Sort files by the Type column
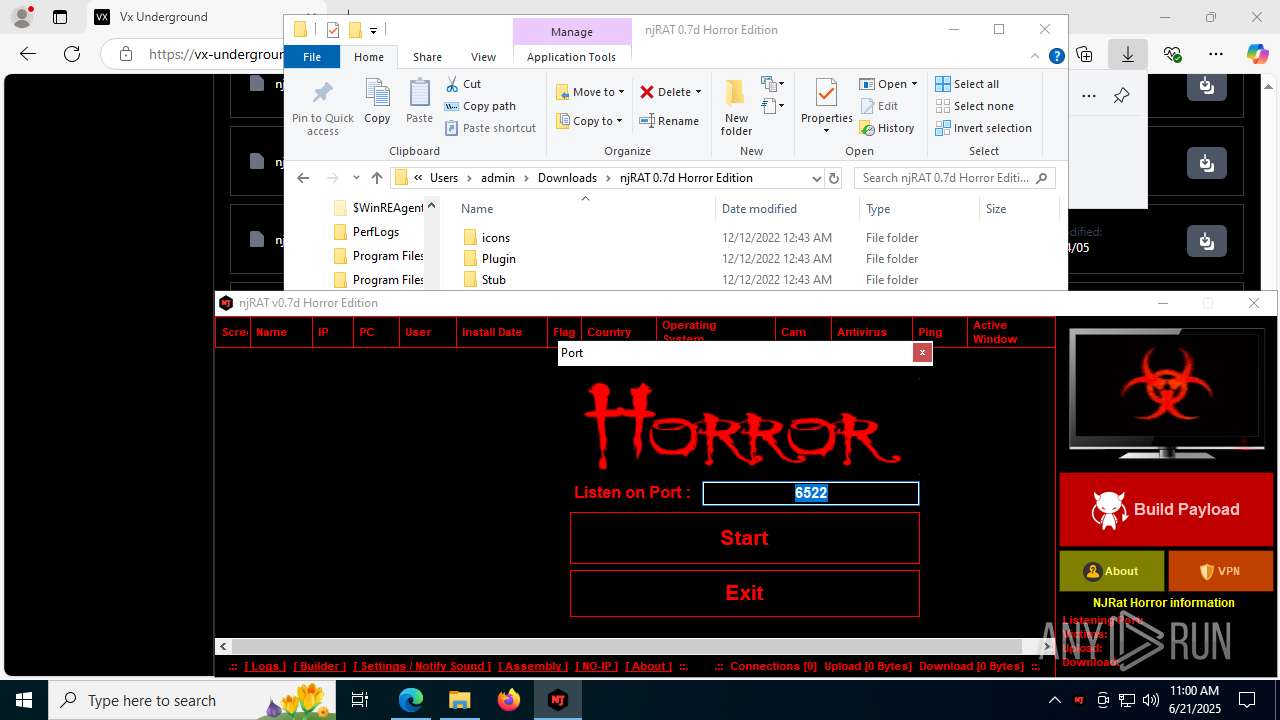This screenshot has width=1280, height=720. (x=878, y=209)
